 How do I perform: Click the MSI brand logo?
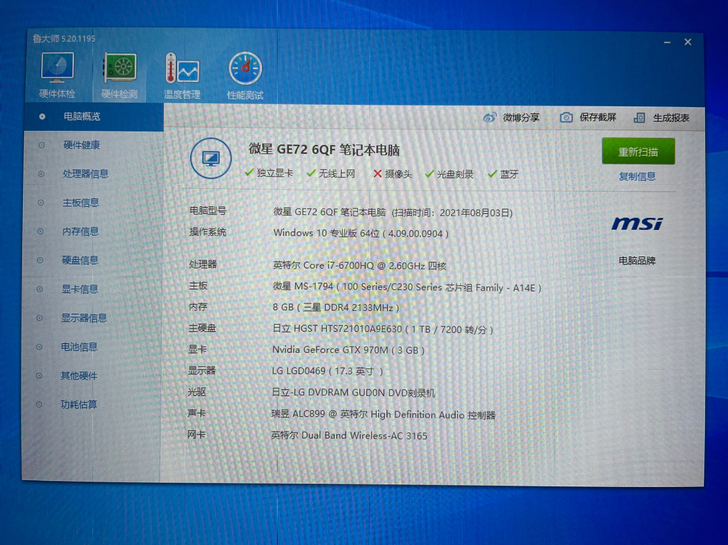[x=637, y=224]
